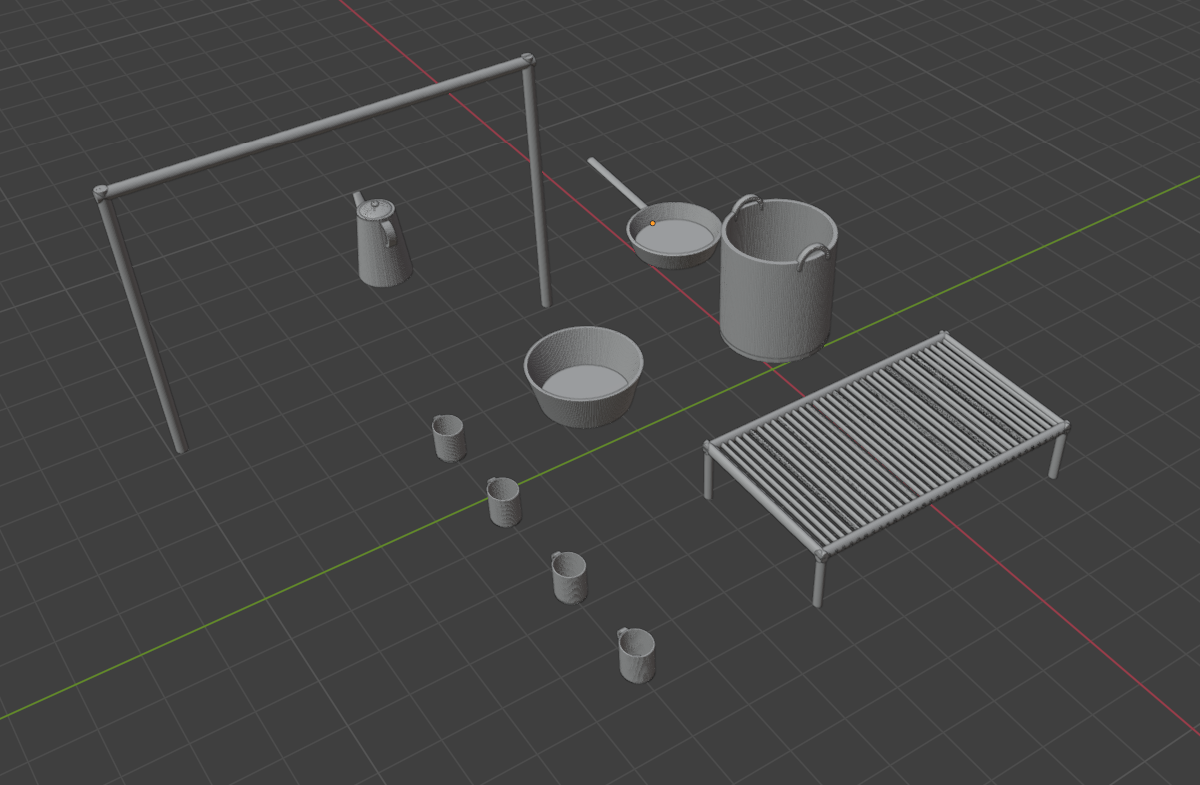Select the horizontal crossbar of the pole frame
This screenshot has width=1200, height=785.
pyautogui.click(x=314, y=127)
